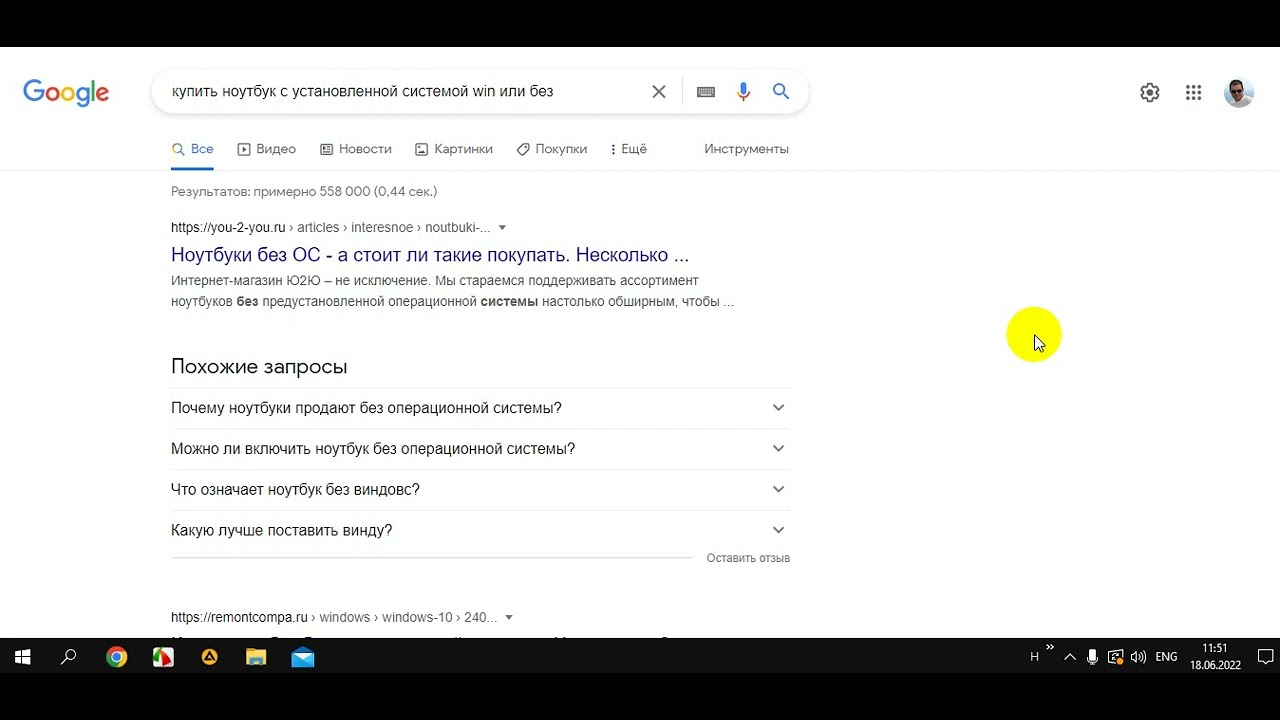
Task: Open the on-screen keyboard input tool
Action: 706,92
